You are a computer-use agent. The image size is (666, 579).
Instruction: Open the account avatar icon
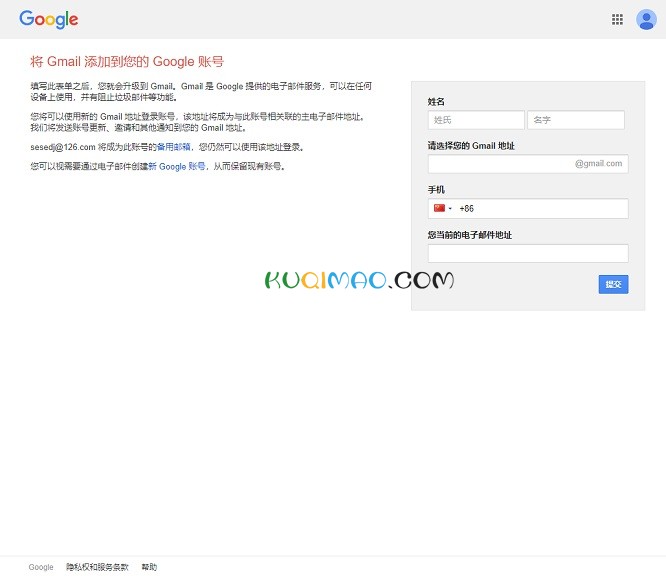coord(646,20)
